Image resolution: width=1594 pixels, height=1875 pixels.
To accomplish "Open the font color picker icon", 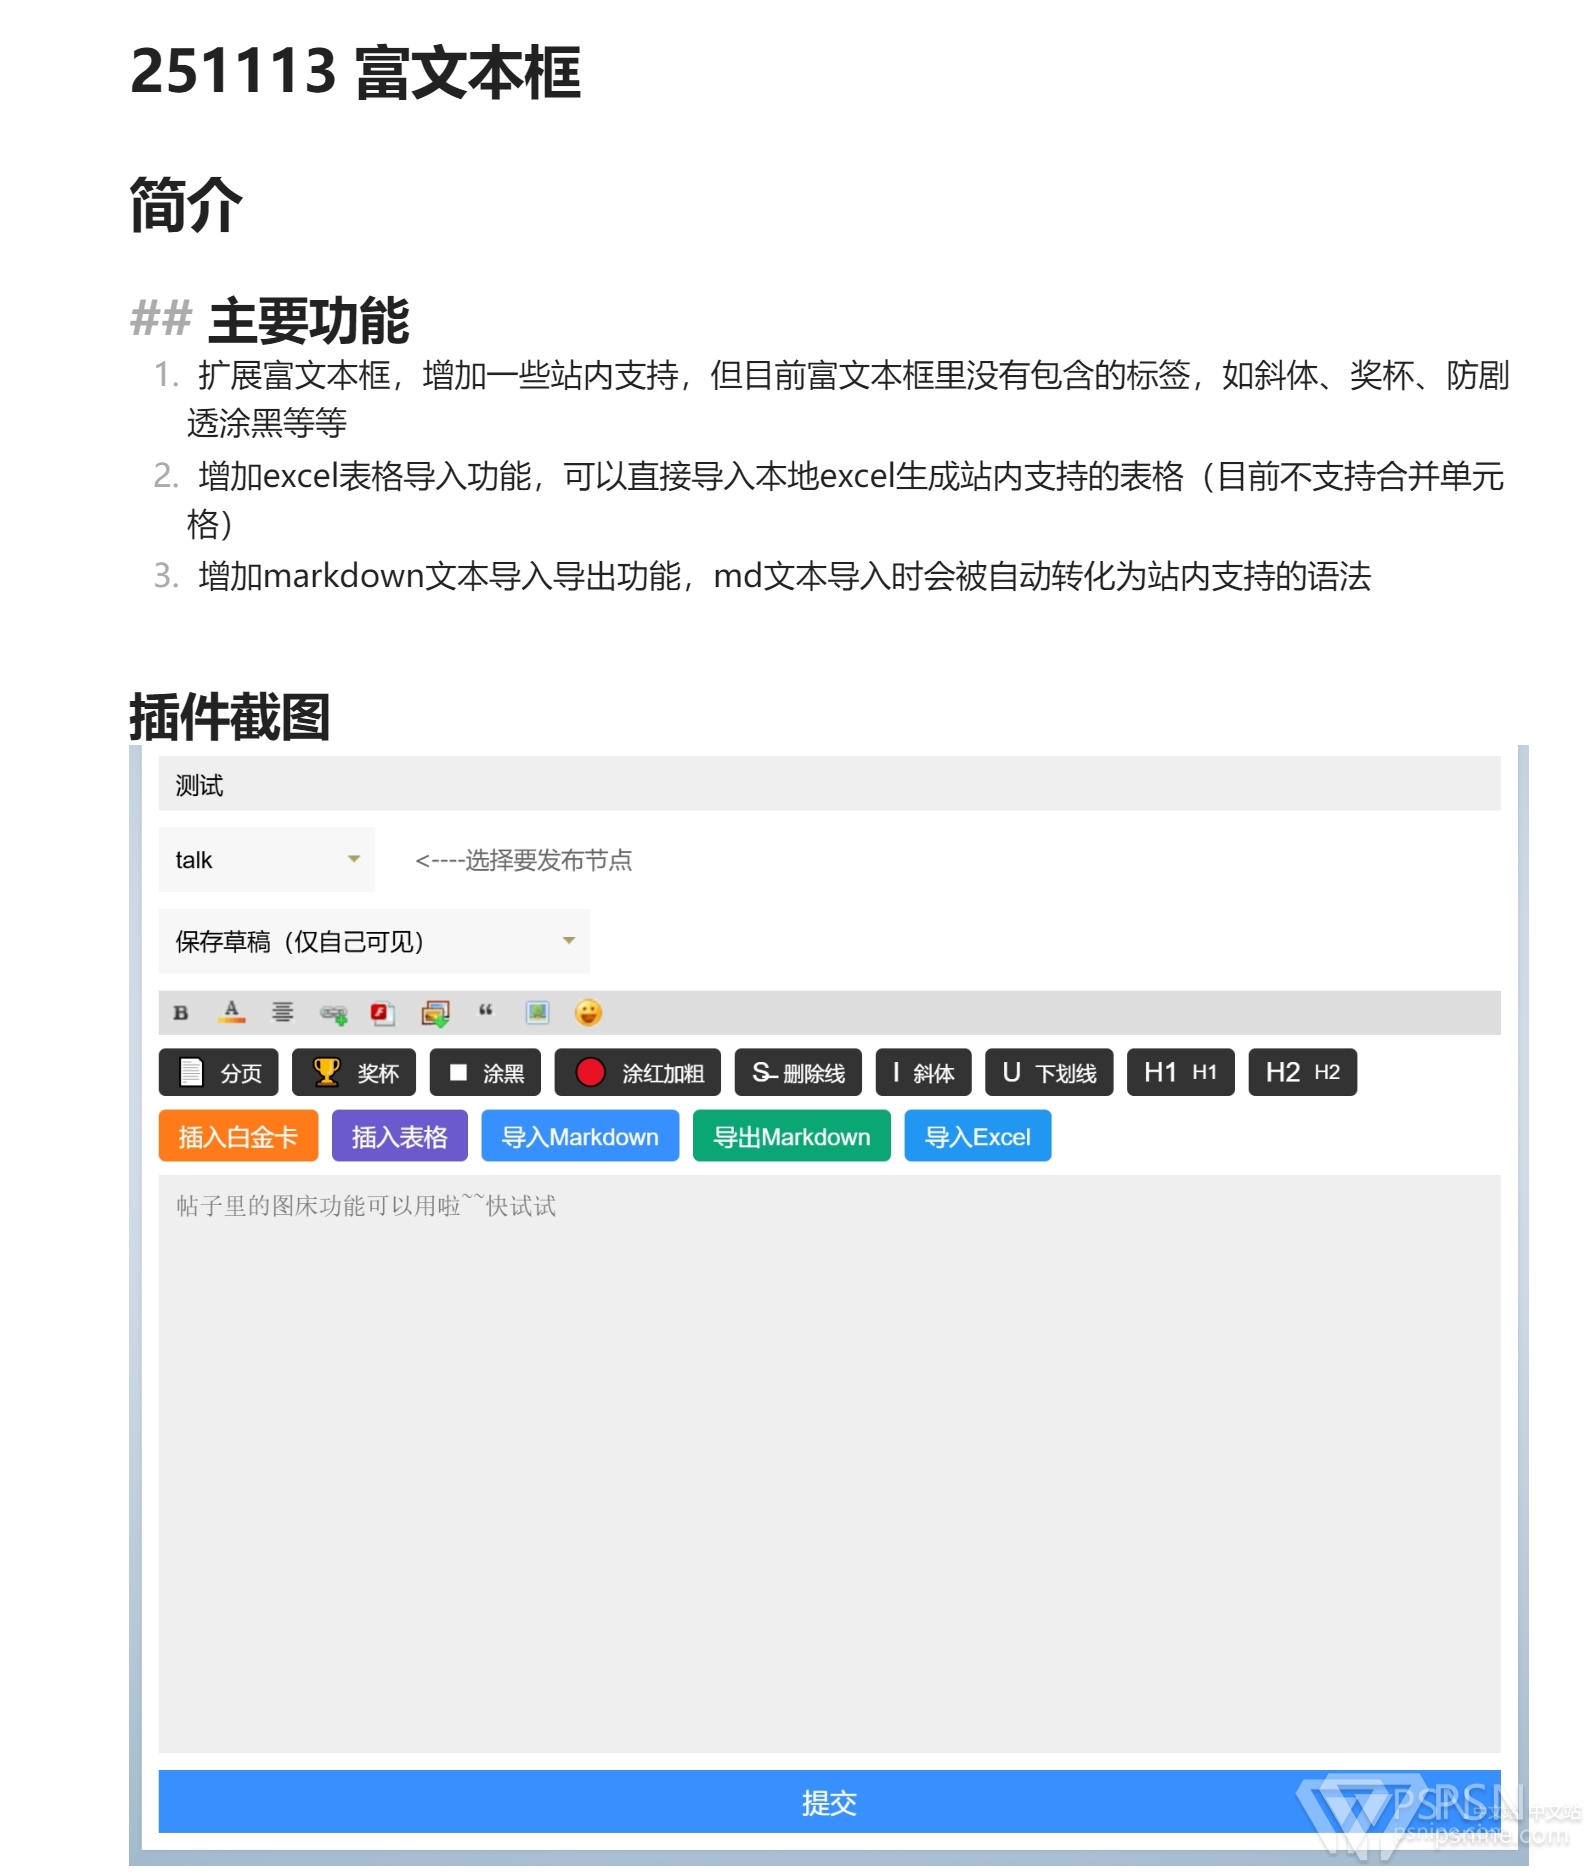I will pos(232,1013).
